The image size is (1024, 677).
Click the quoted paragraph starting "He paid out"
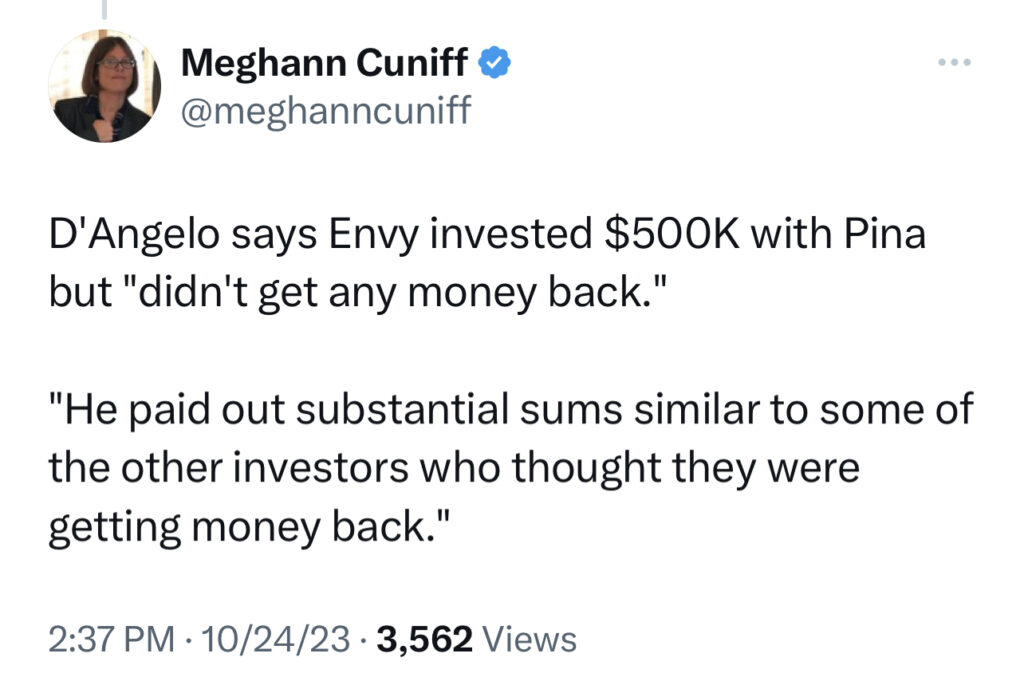tap(511, 469)
